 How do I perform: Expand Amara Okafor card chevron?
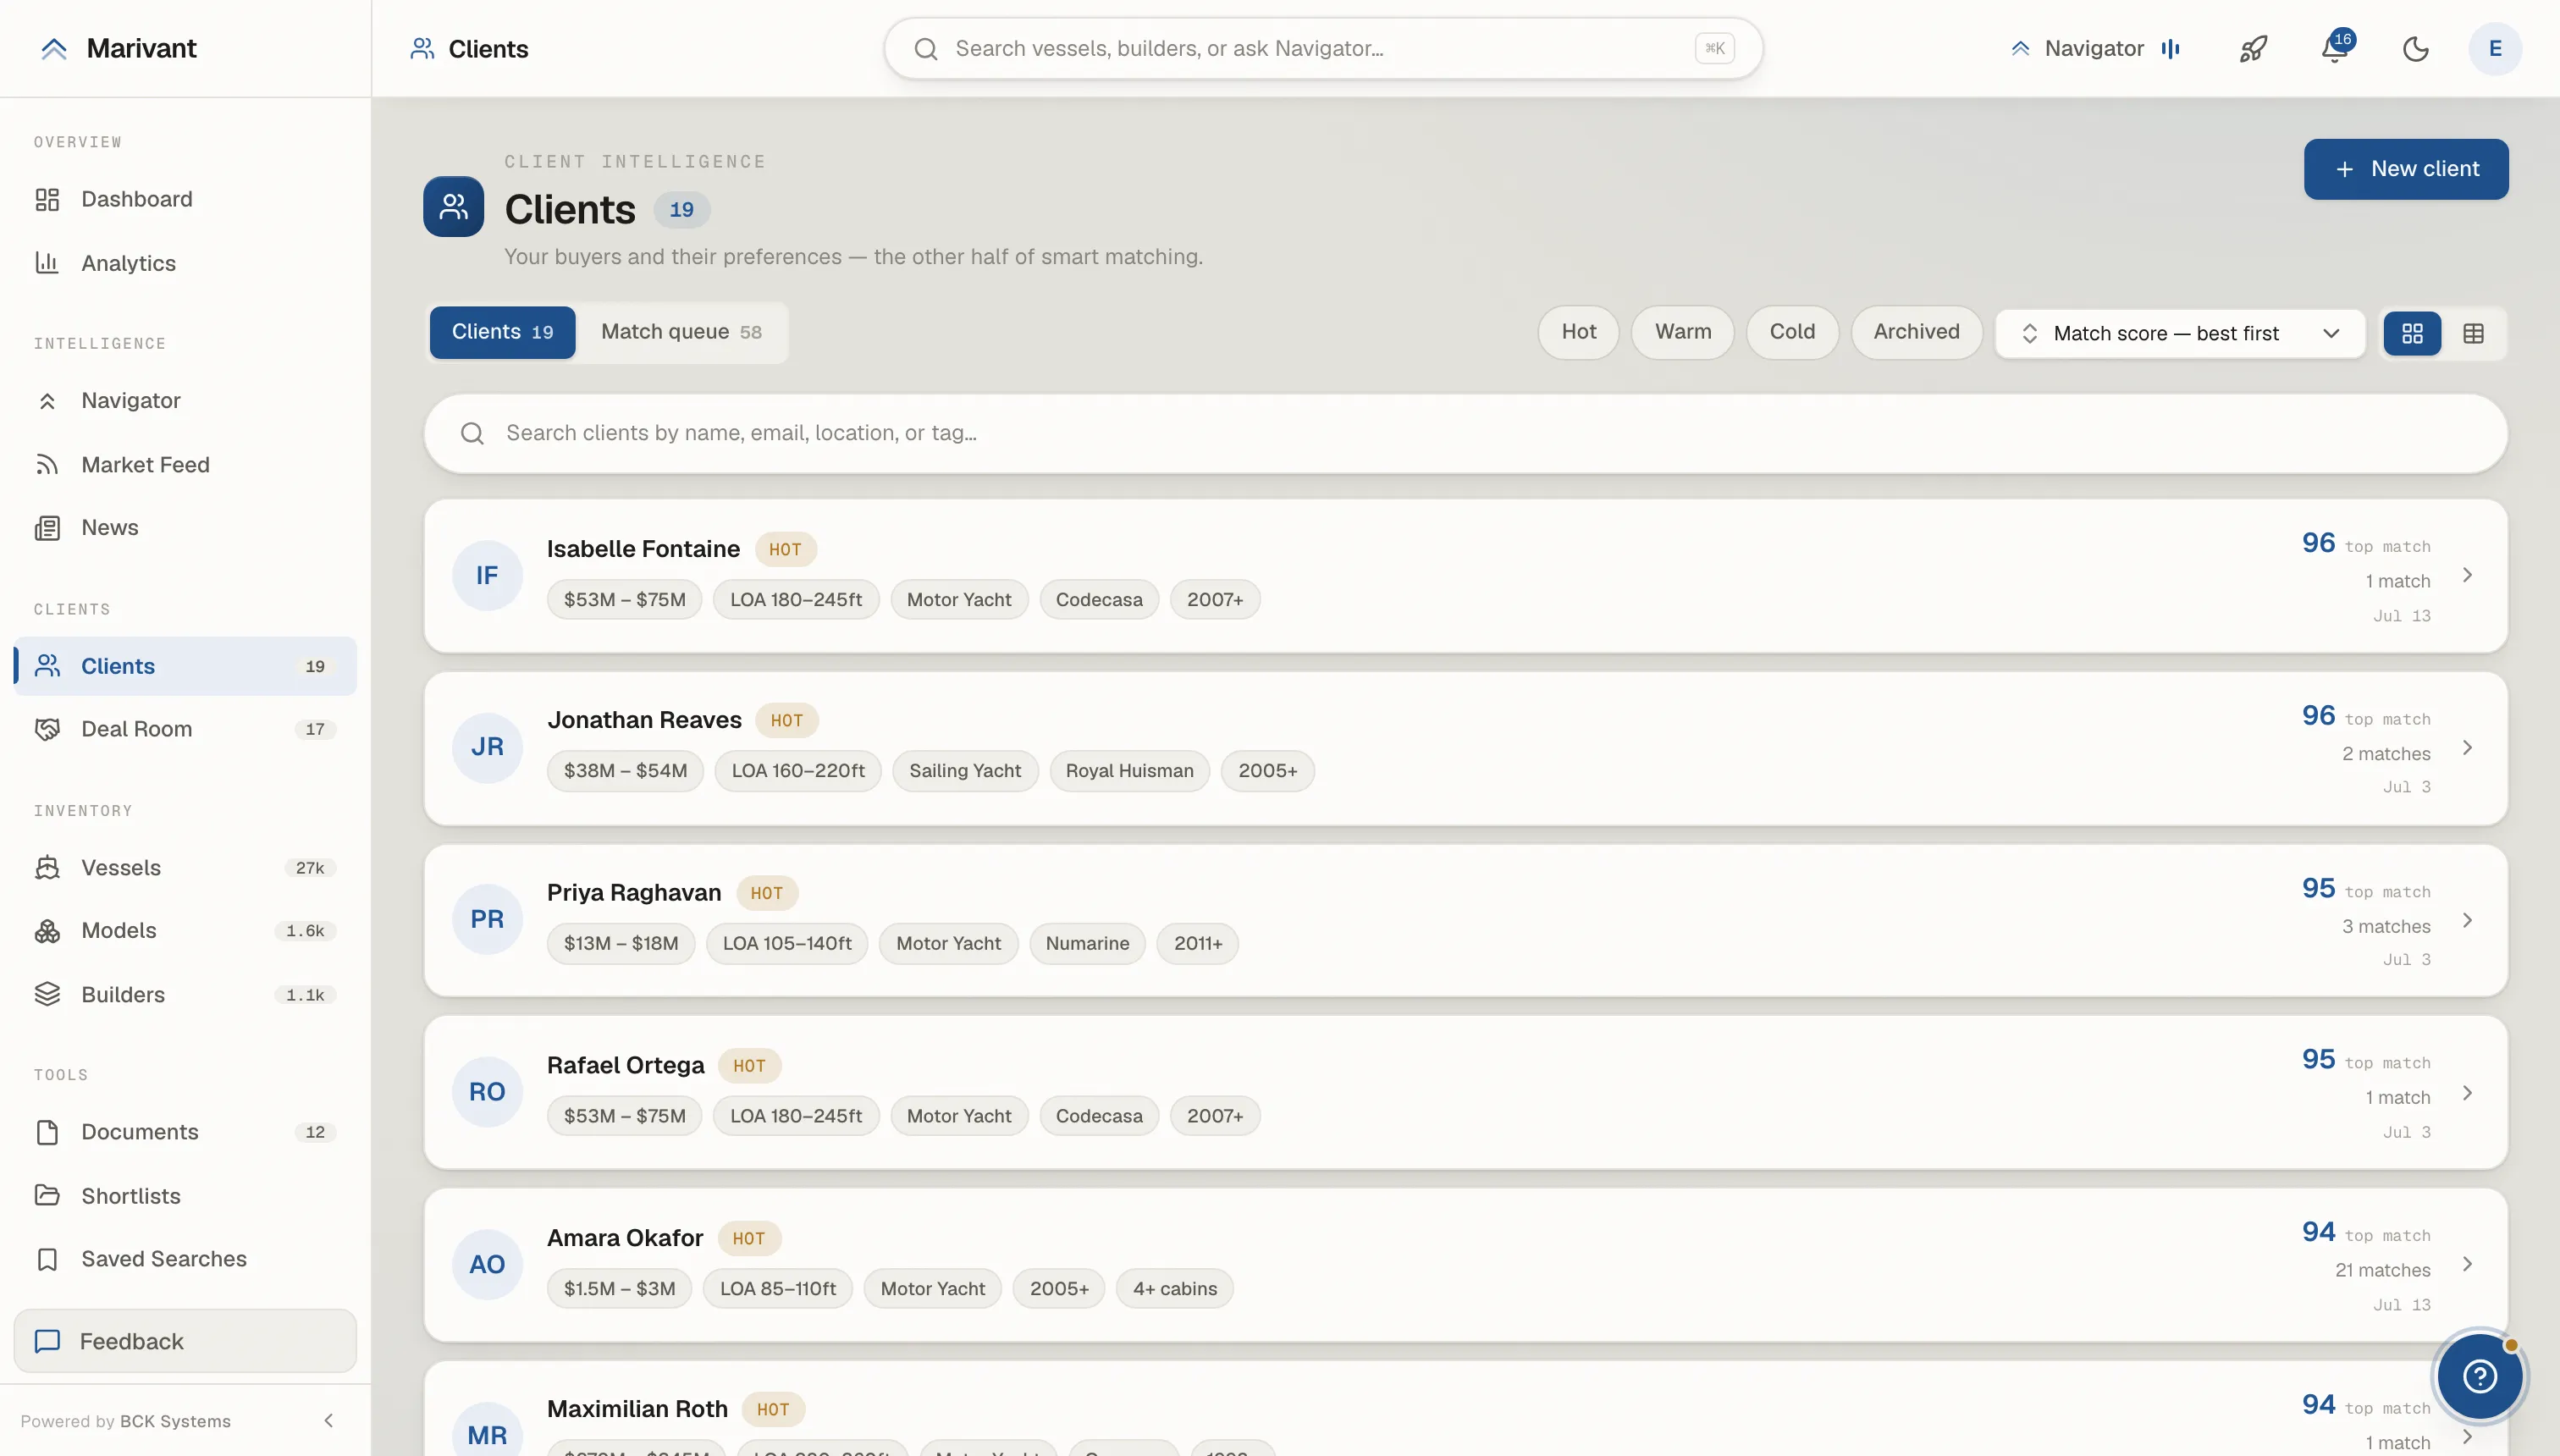pos(2467,1265)
